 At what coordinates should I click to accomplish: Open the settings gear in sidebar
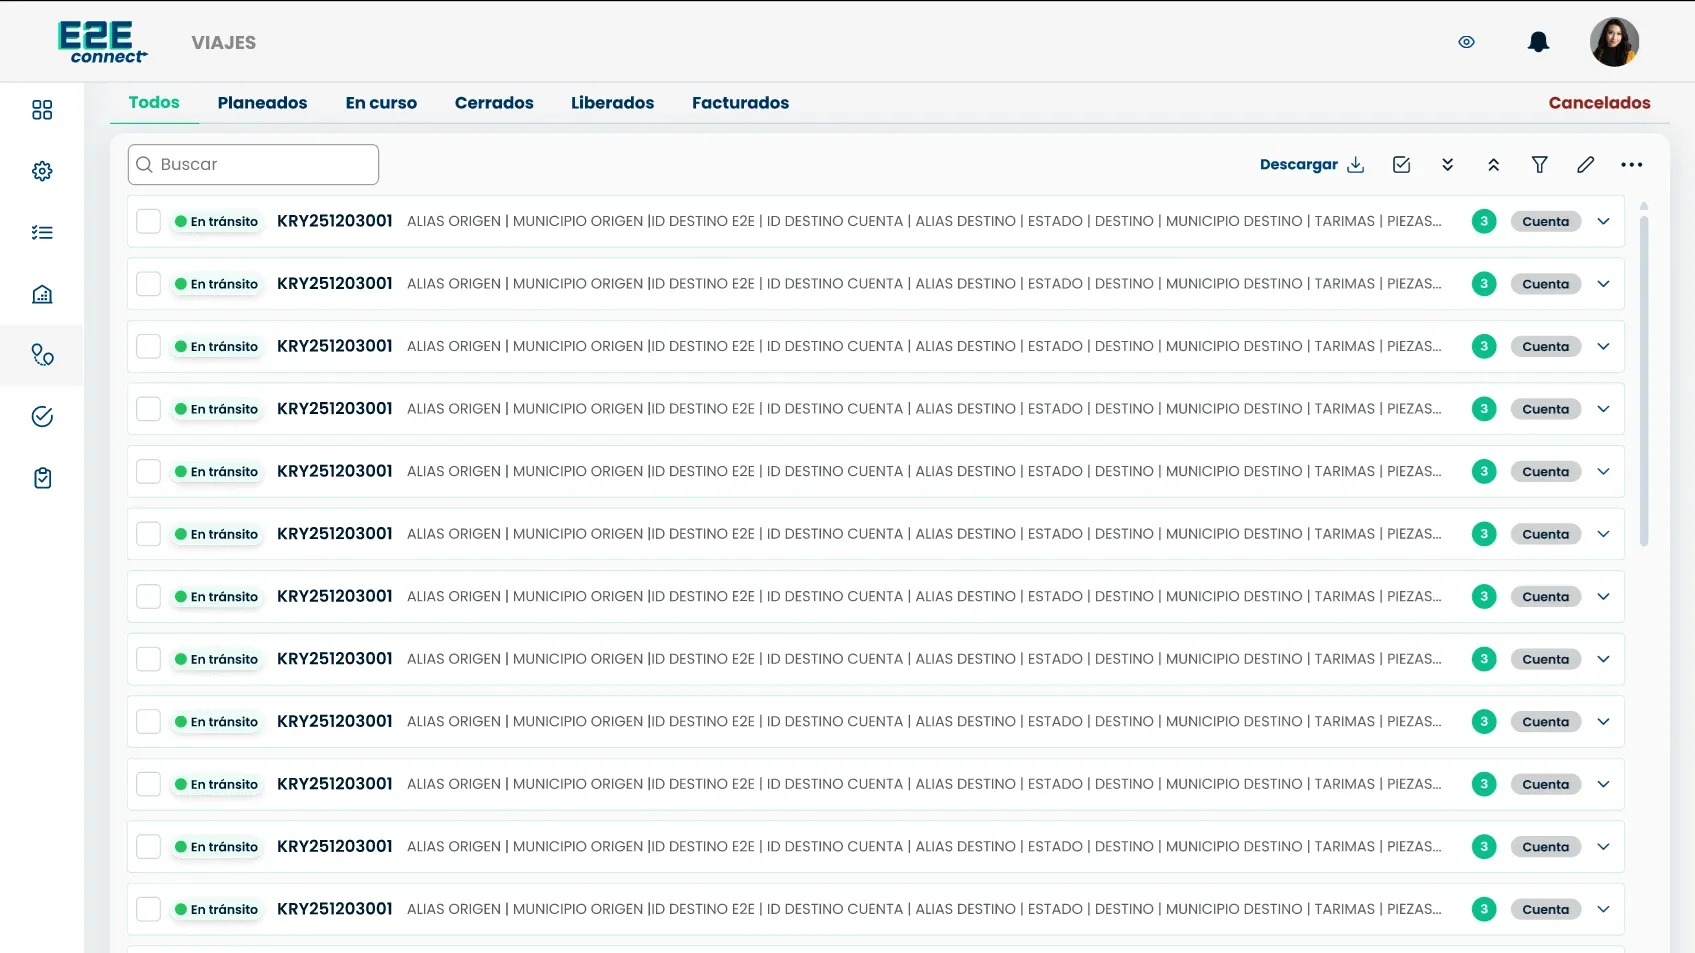pyautogui.click(x=42, y=171)
